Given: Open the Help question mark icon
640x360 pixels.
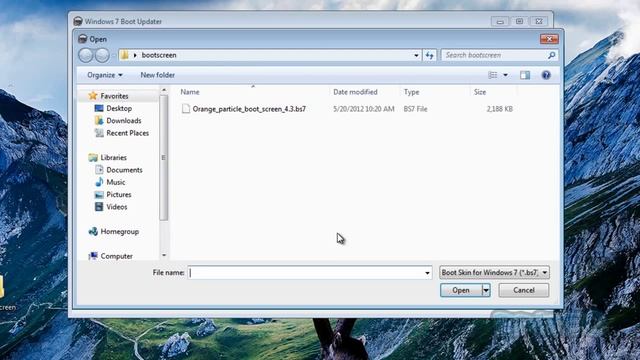Looking at the screenshot, I should click(546, 75).
